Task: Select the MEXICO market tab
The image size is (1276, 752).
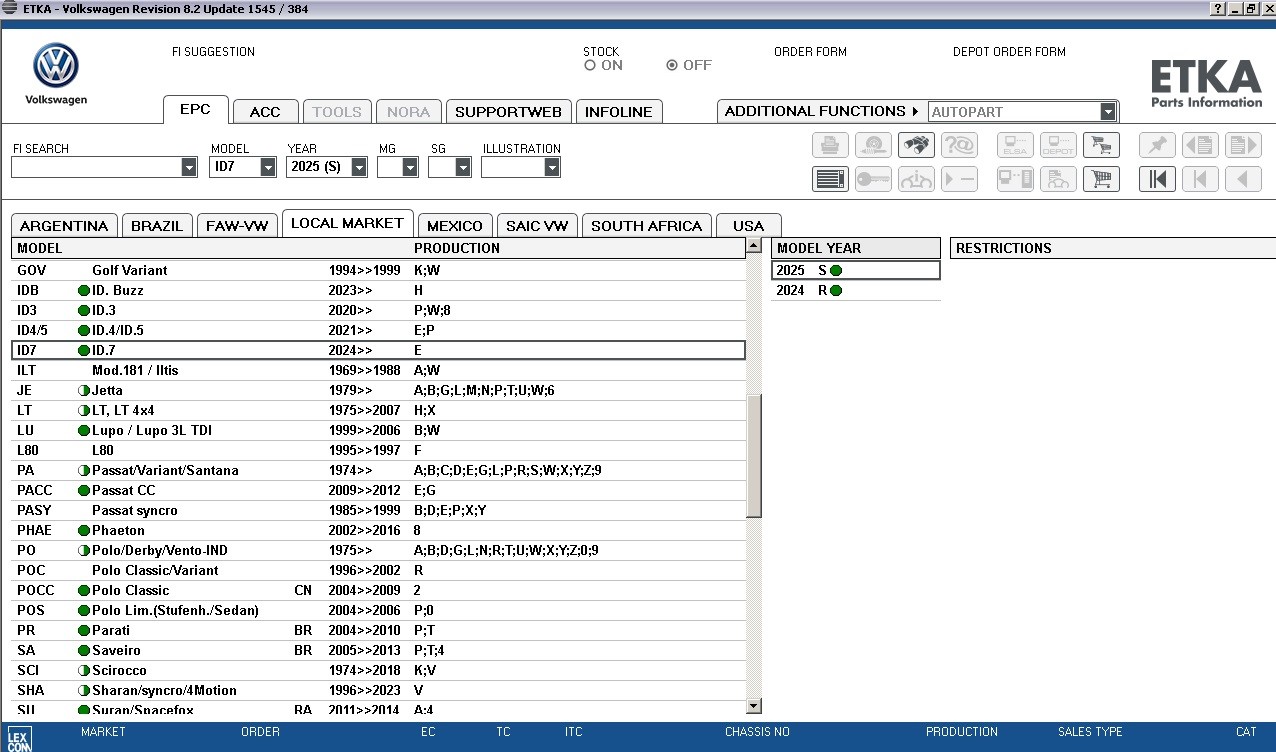Action: click(455, 226)
